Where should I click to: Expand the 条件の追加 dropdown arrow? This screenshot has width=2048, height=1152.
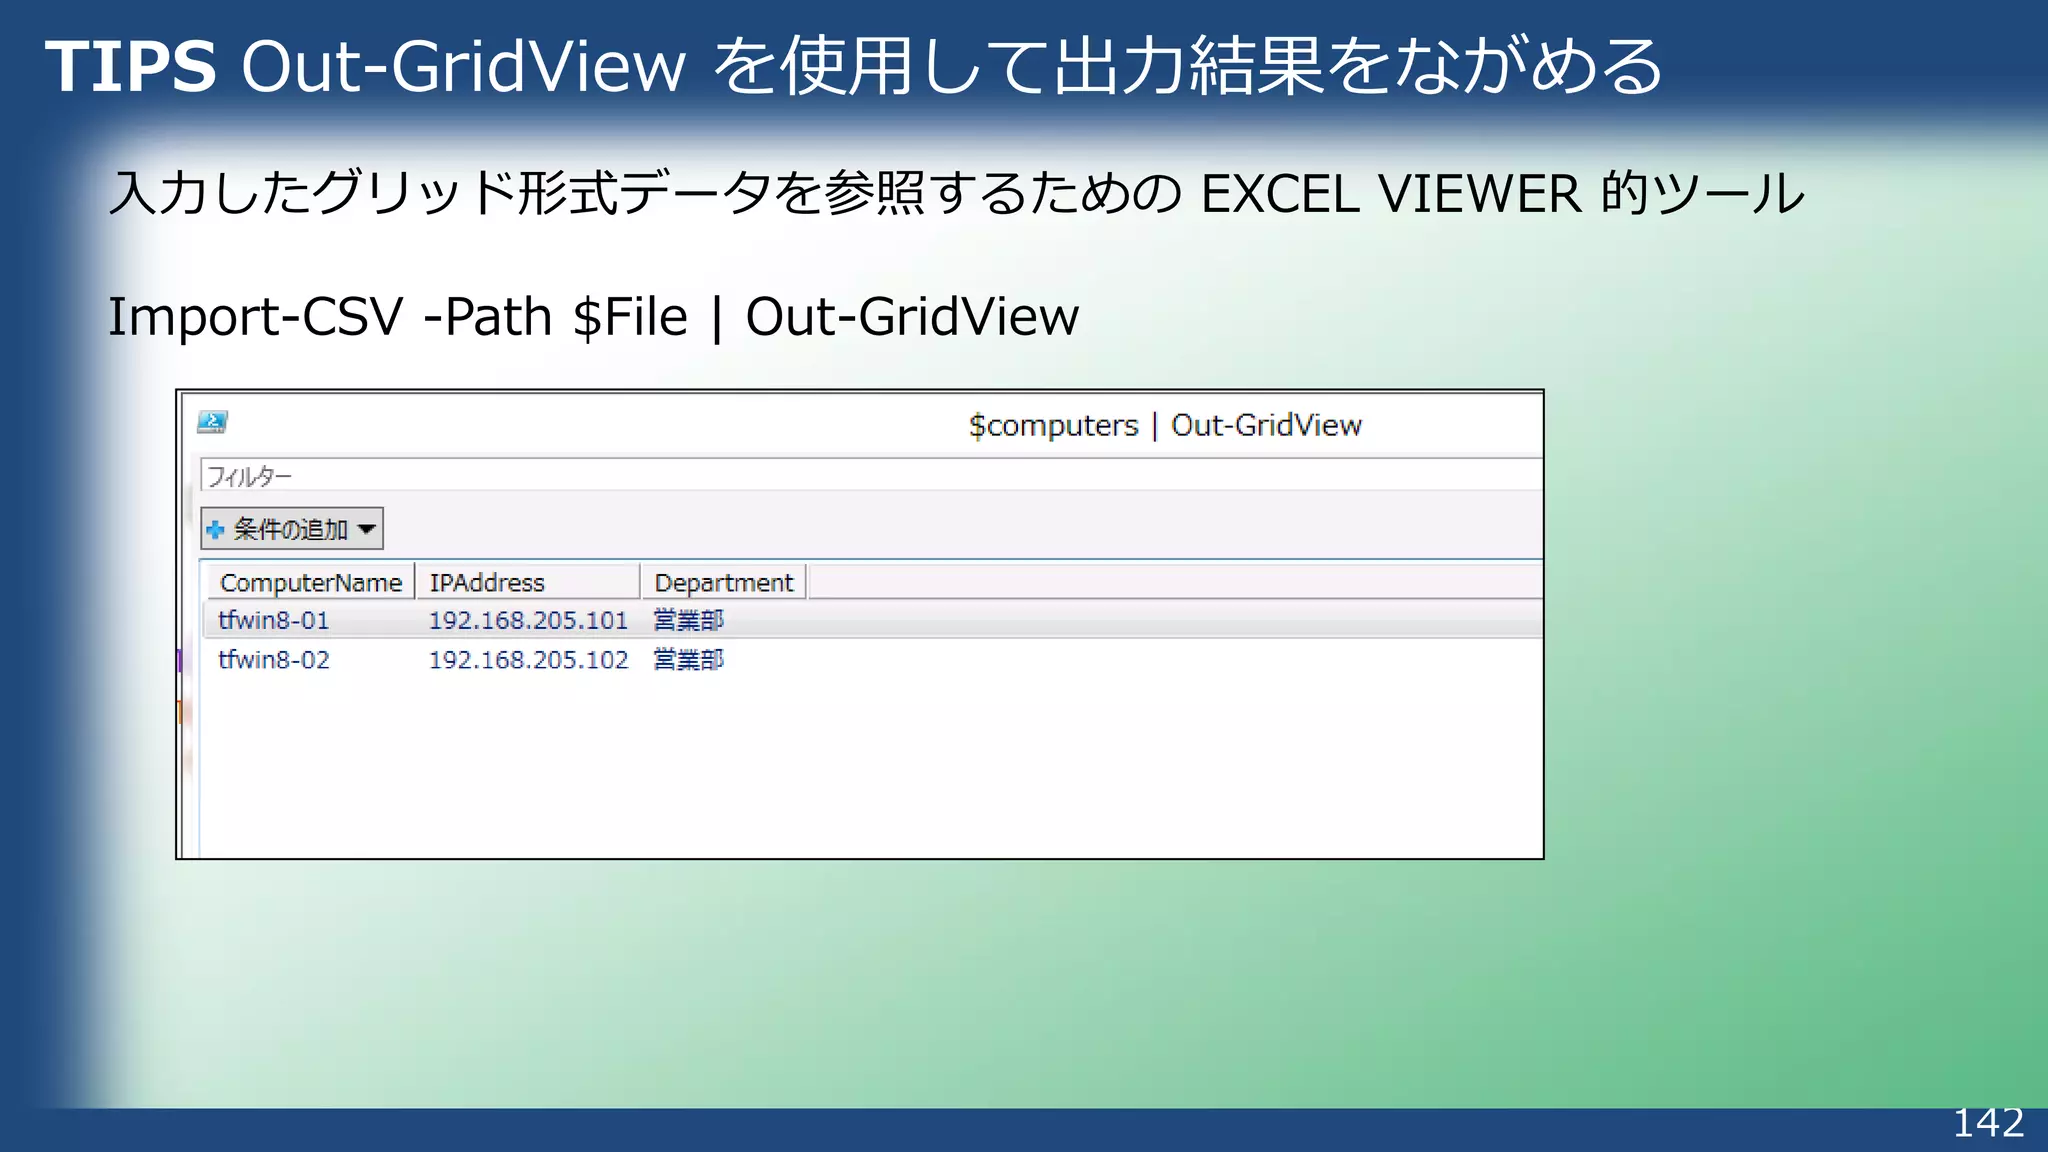[x=367, y=529]
